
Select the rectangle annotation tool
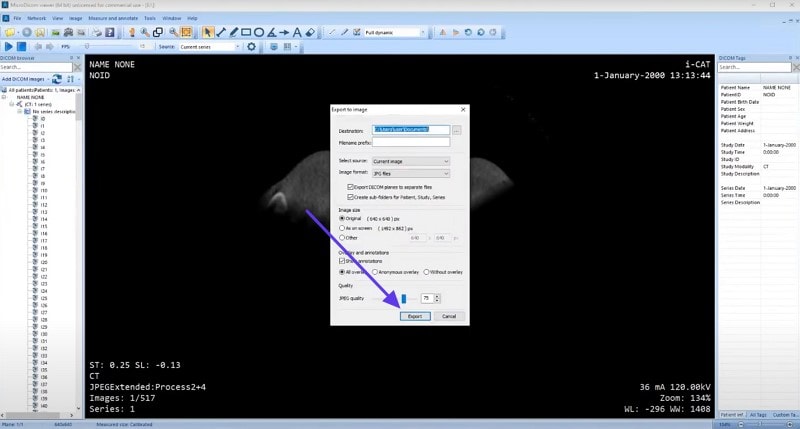(246, 33)
